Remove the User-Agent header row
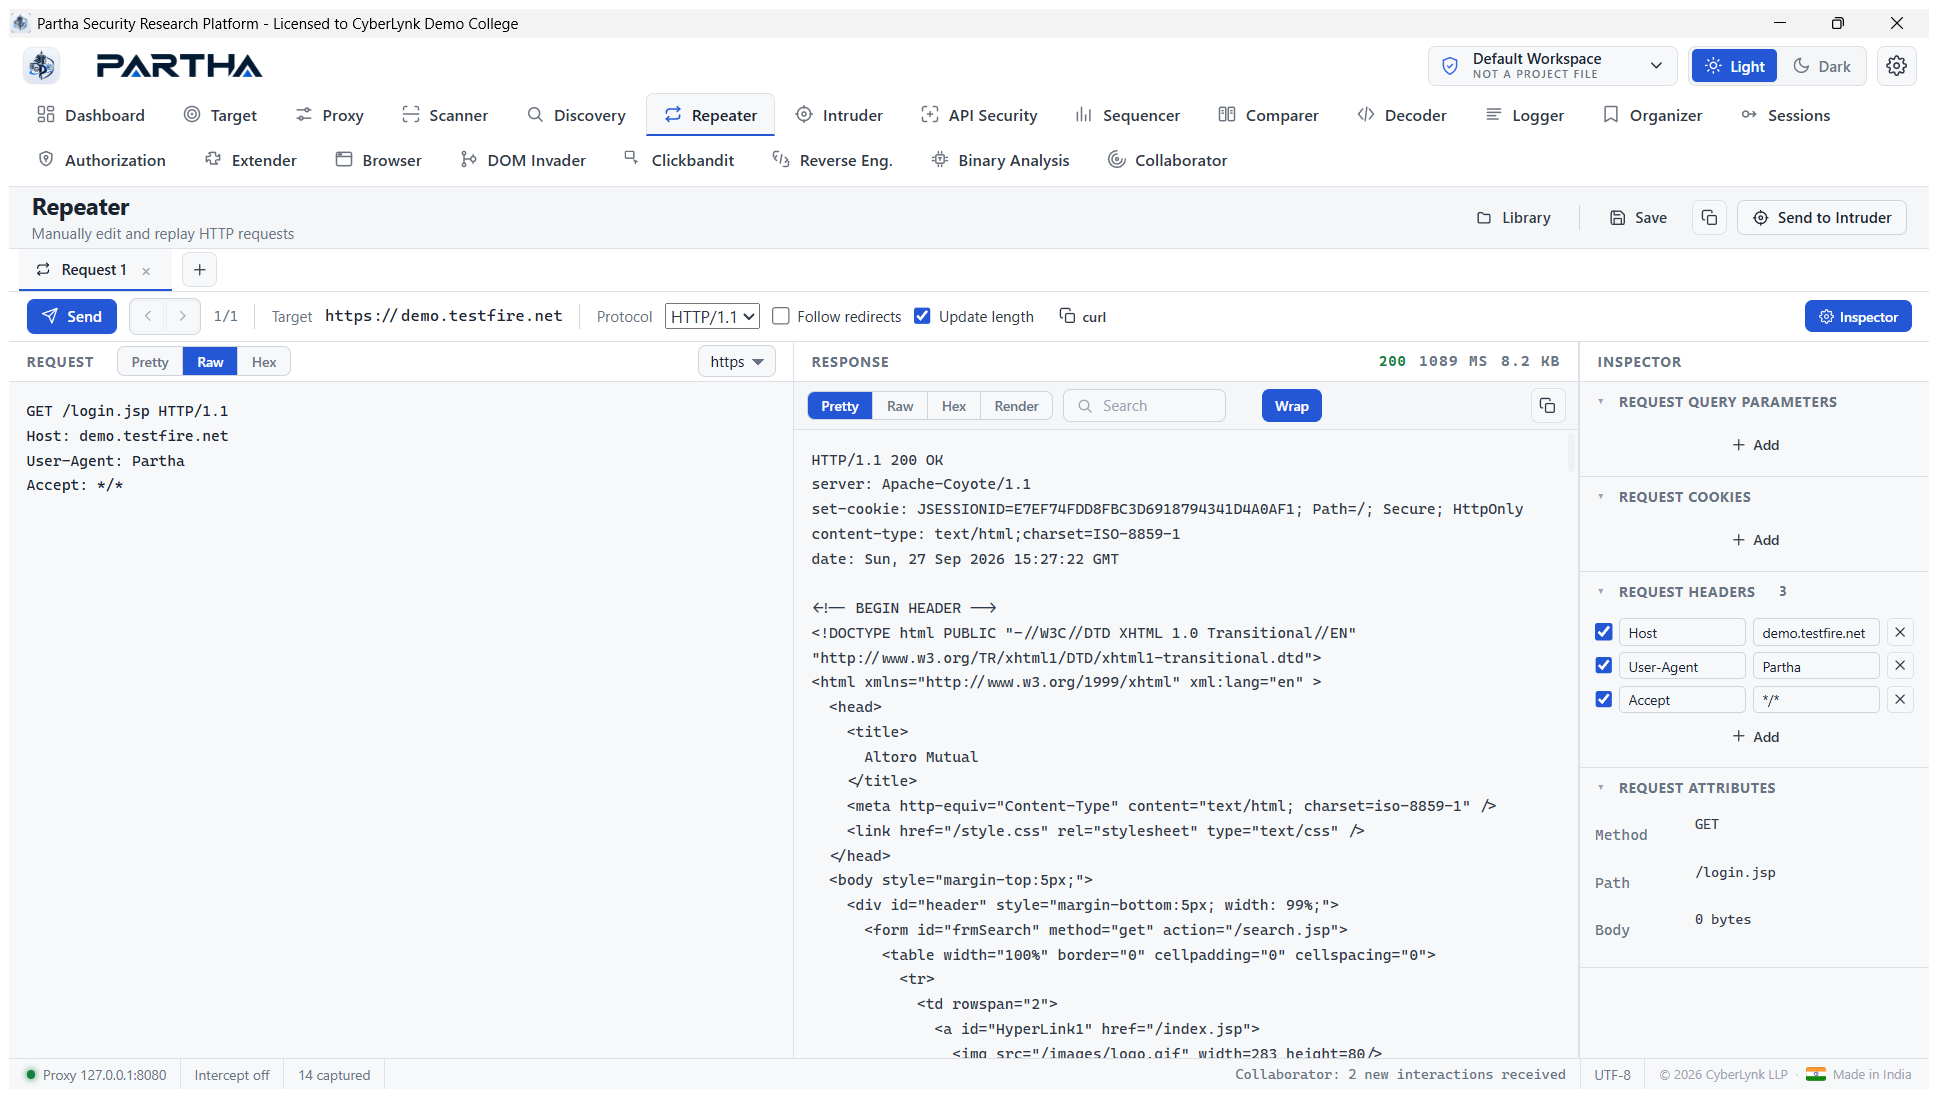Image resolution: width=1938 pixels, height=1098 pixels. point(1900,666)
